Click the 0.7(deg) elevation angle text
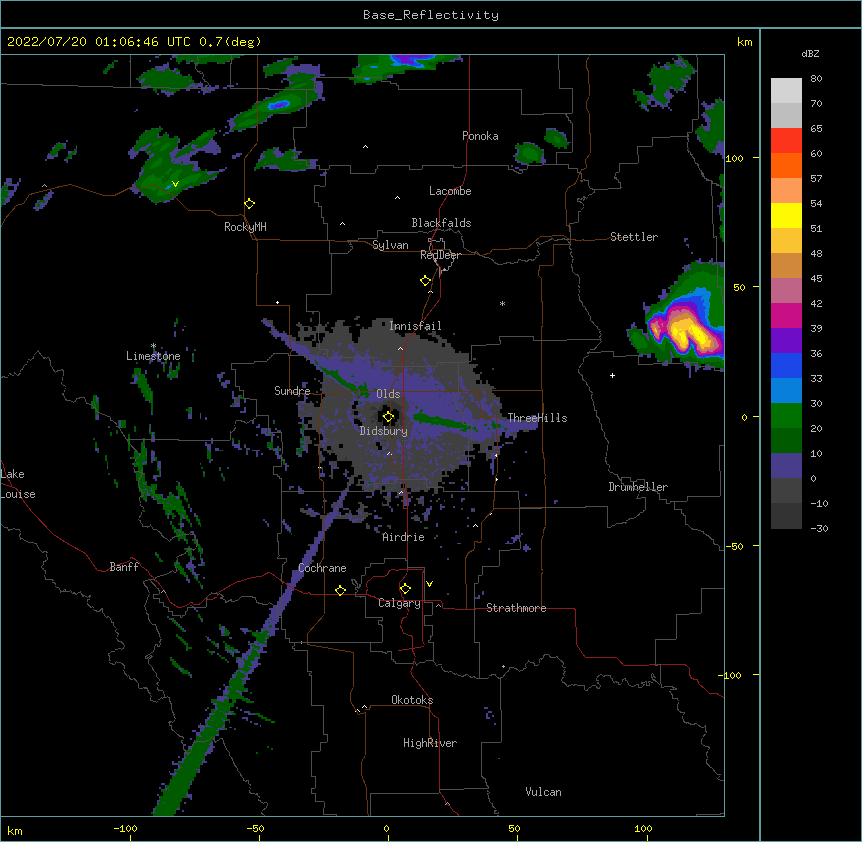The width and height of the screenshot is (862, 842). point(230,42)
